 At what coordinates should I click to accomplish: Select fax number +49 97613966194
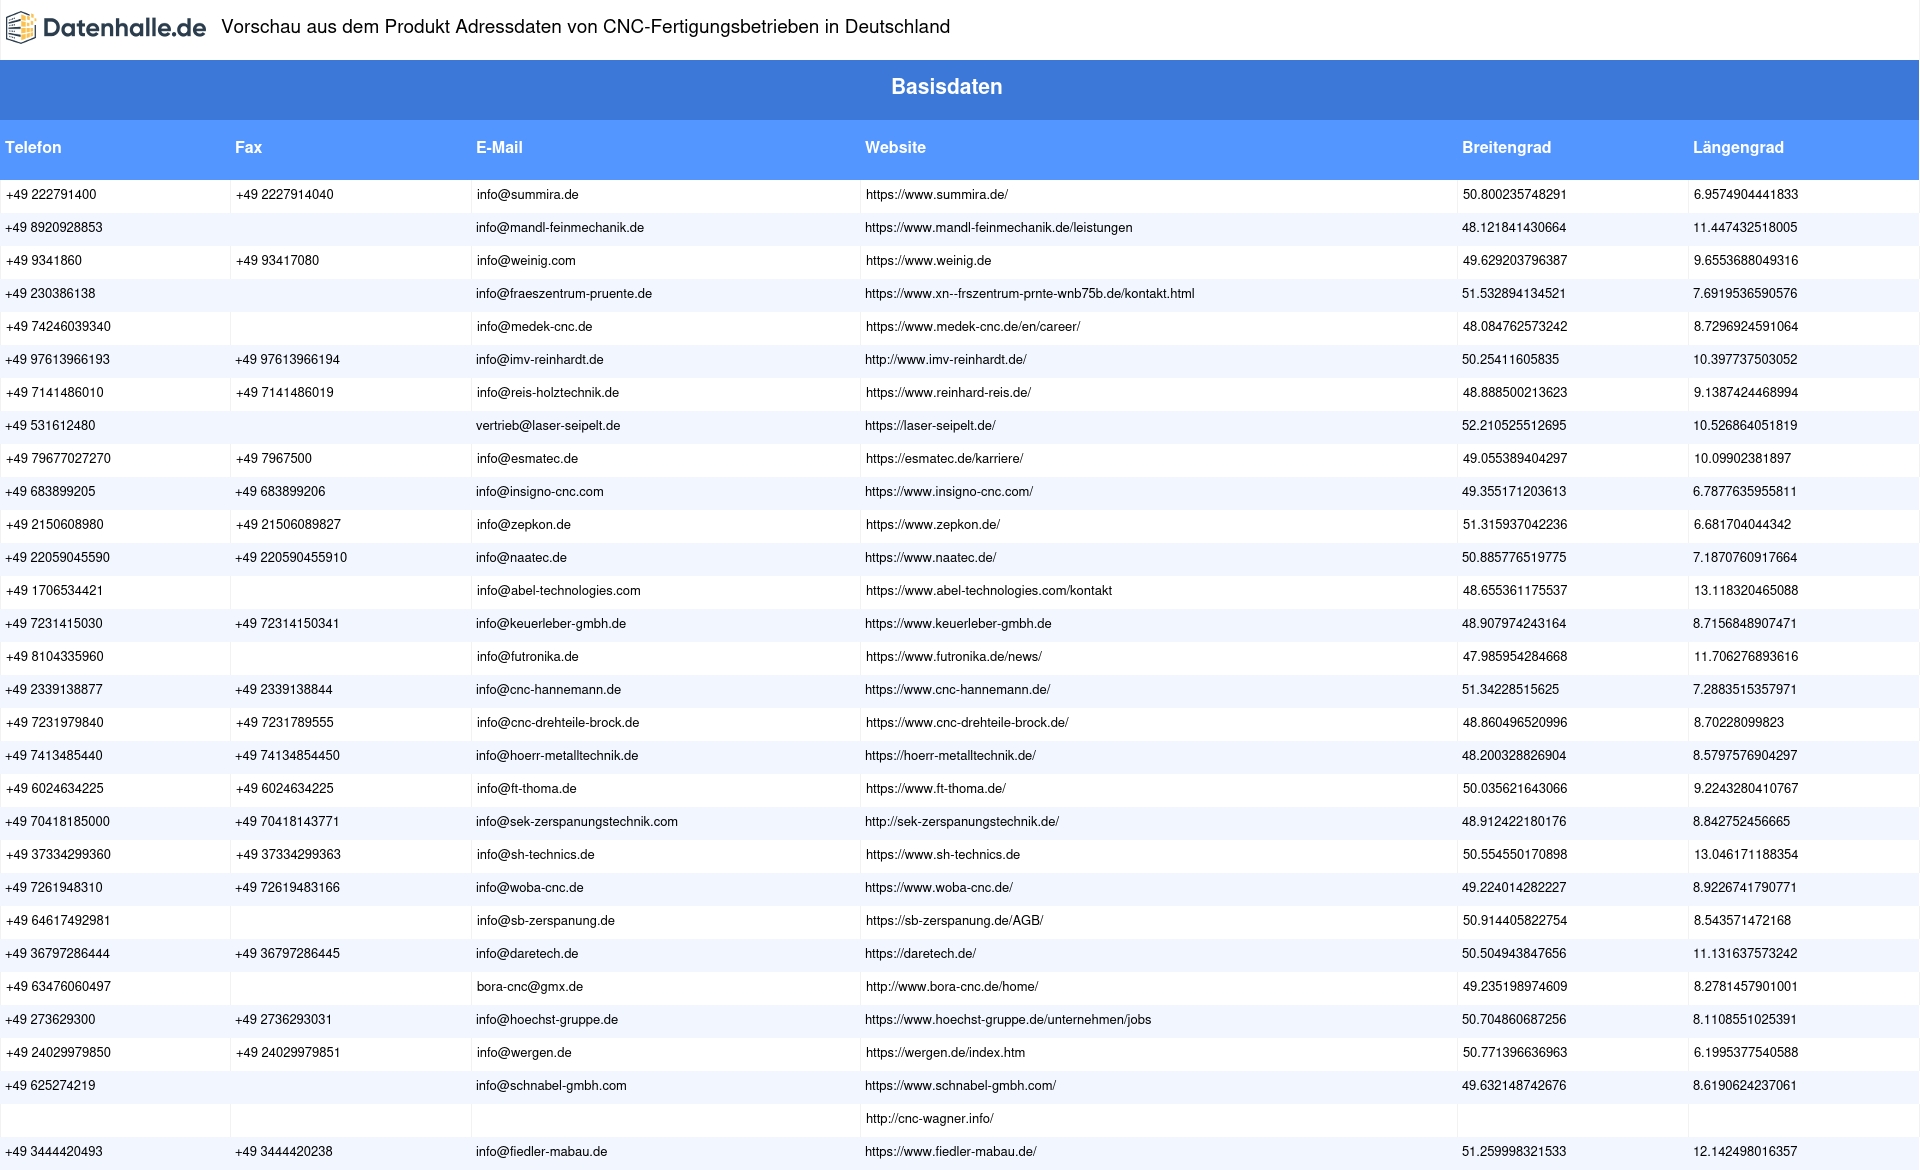point(287,360)
